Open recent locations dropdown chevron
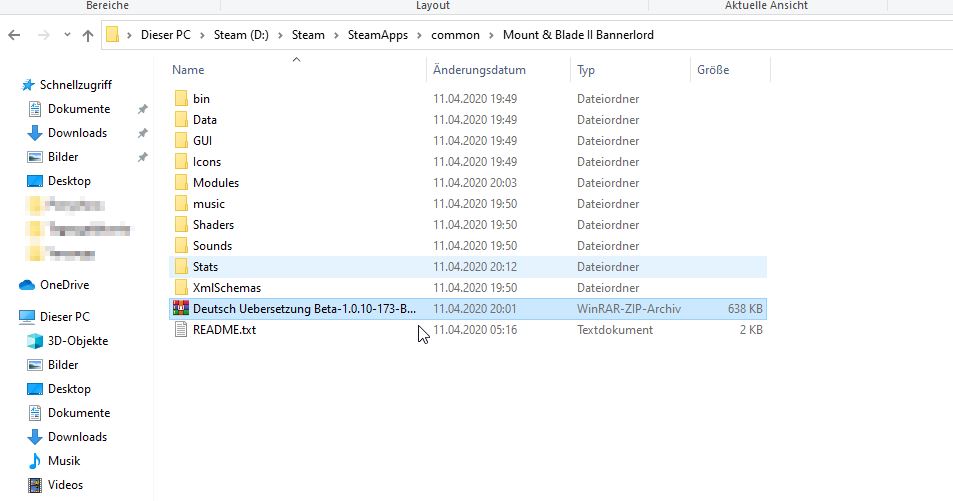The height and width of the screenshot is (501, 953). click(67, 35)
